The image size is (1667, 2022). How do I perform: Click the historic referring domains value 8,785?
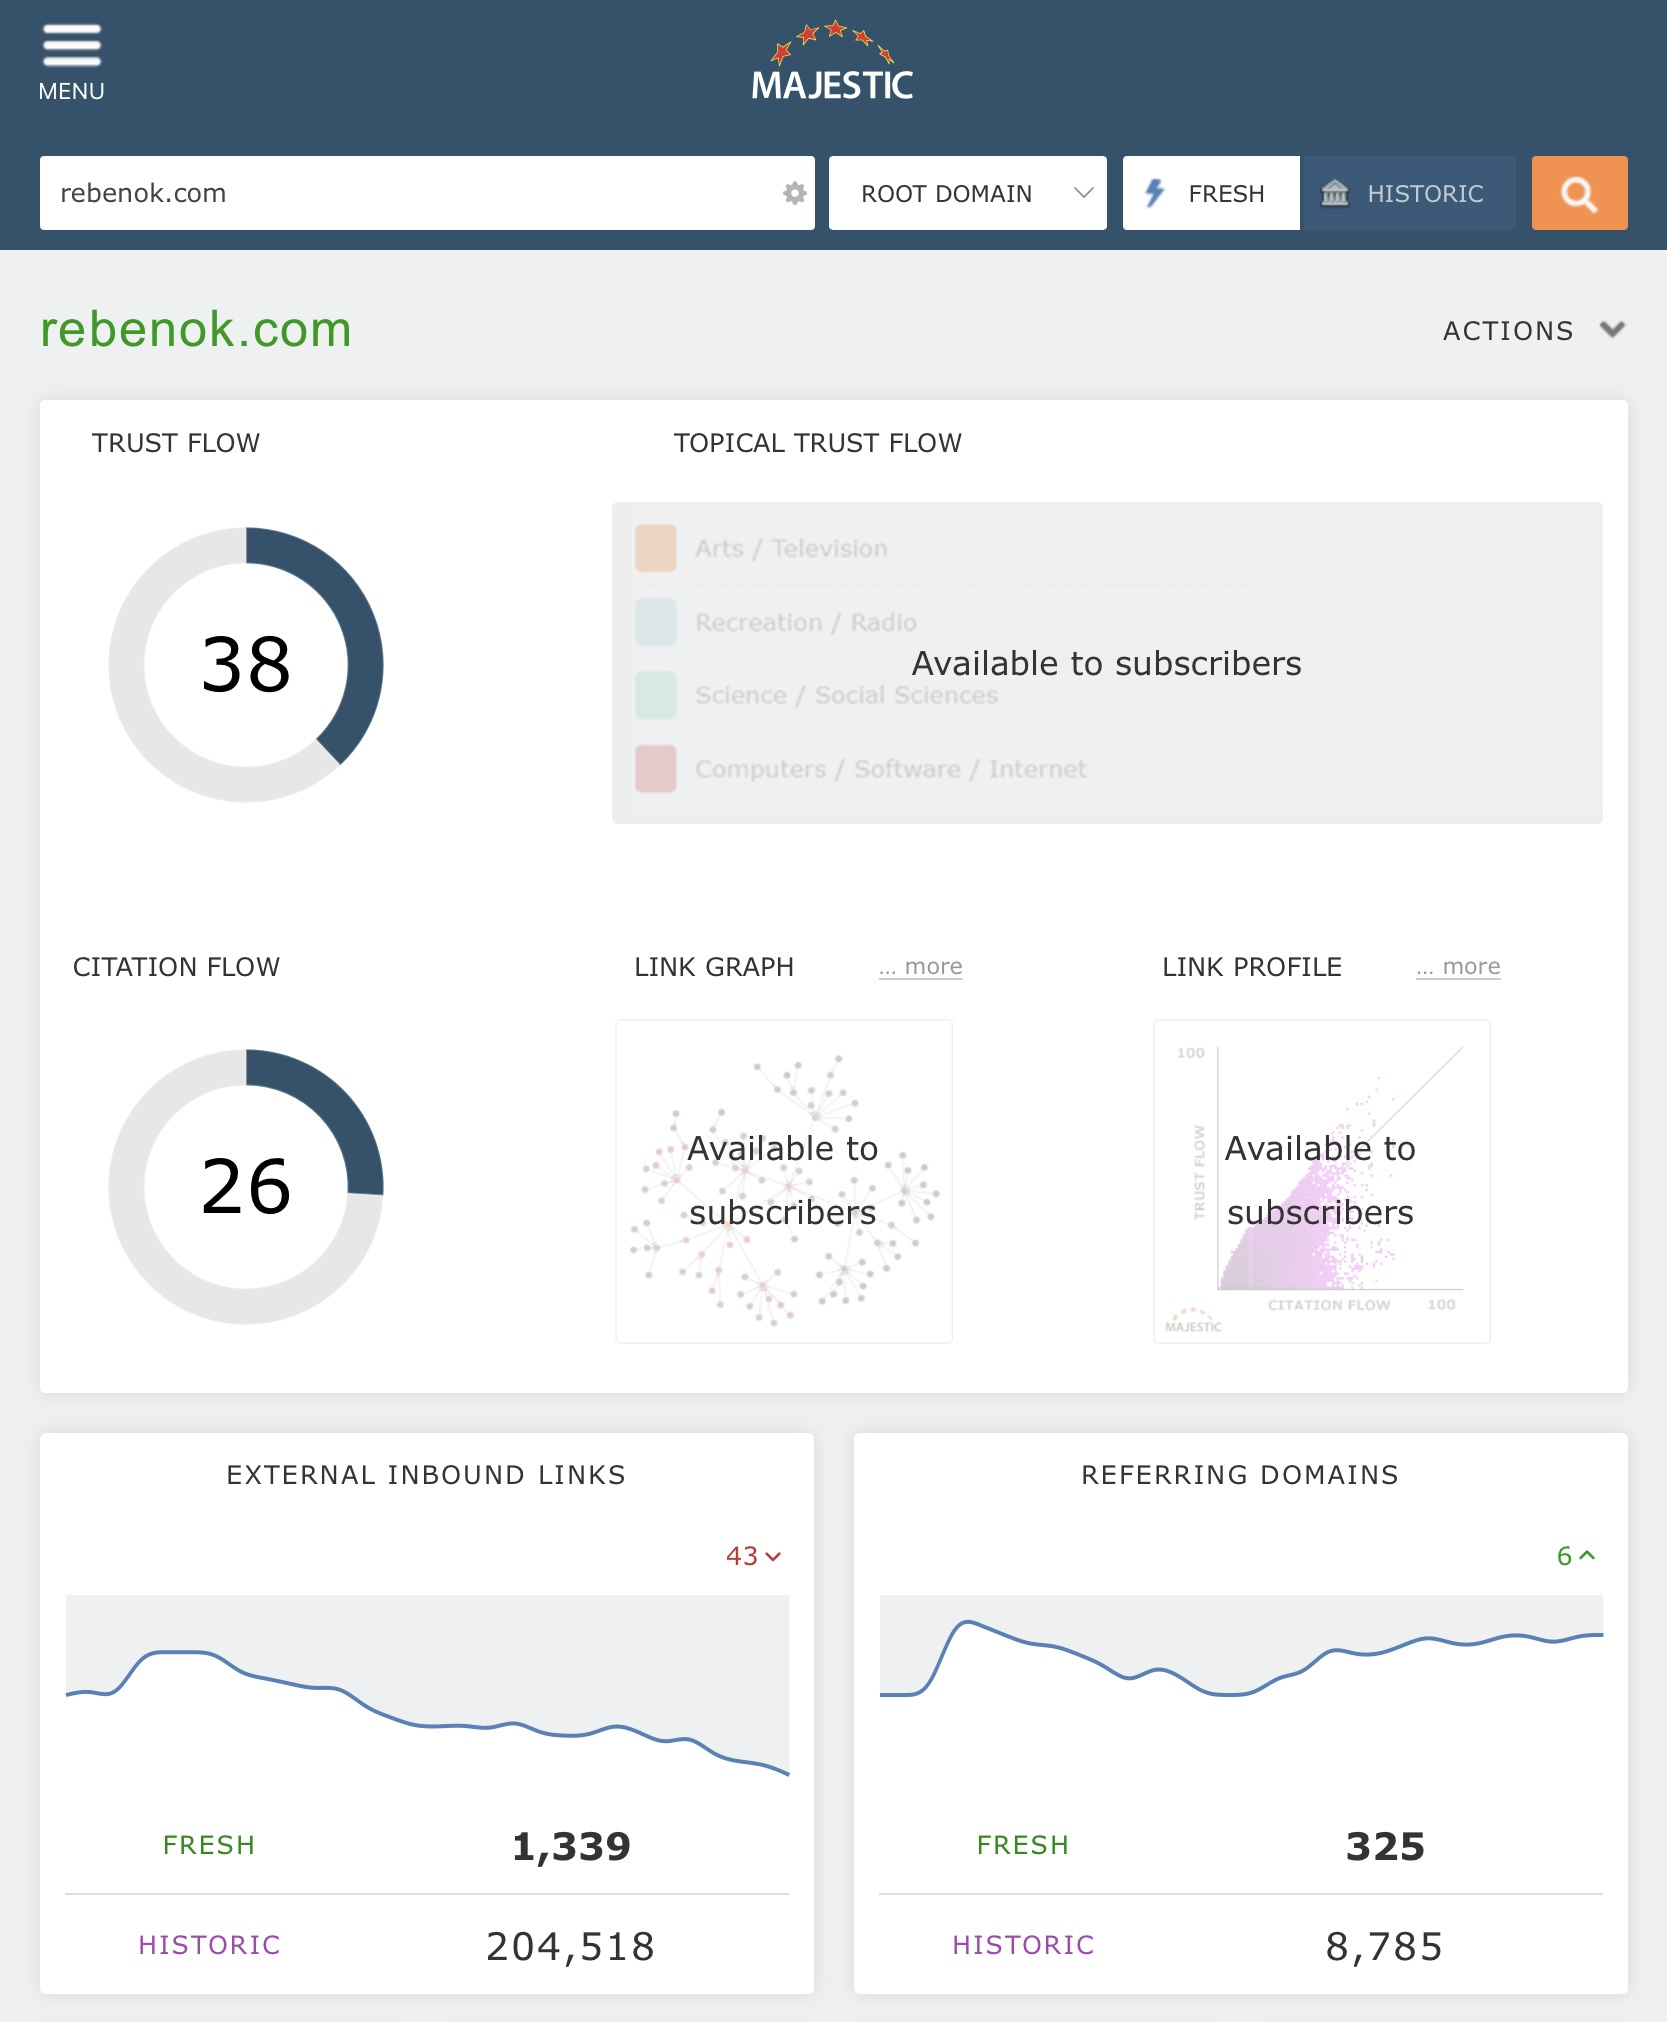pos(1384,1946)
